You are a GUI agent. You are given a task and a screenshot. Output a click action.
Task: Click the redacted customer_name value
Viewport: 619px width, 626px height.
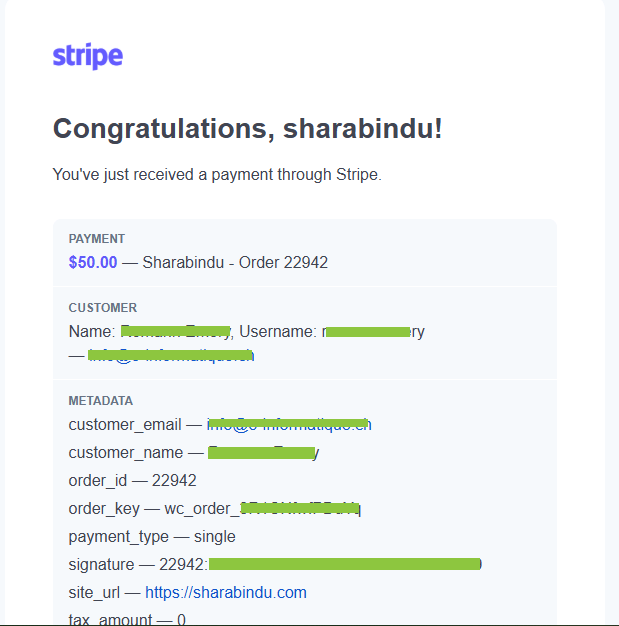263,453
